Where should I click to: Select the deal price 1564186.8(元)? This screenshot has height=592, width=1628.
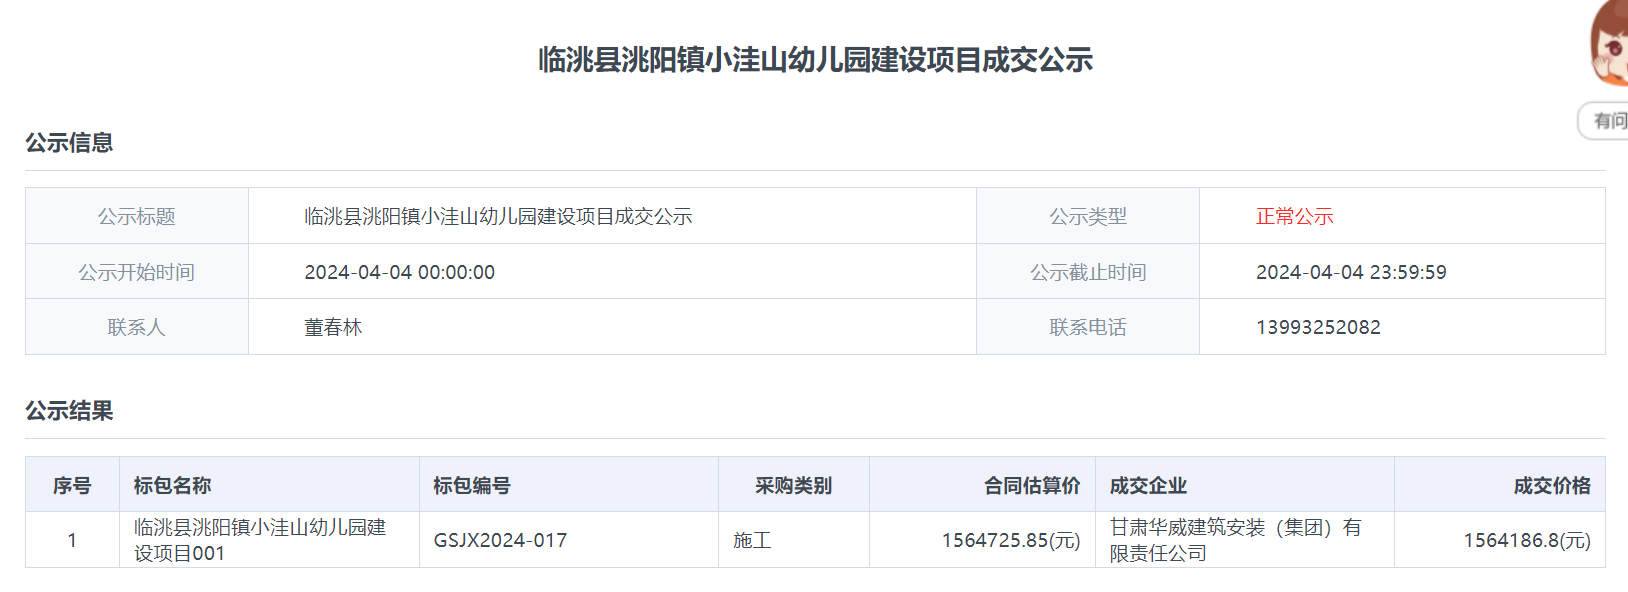1526,540
